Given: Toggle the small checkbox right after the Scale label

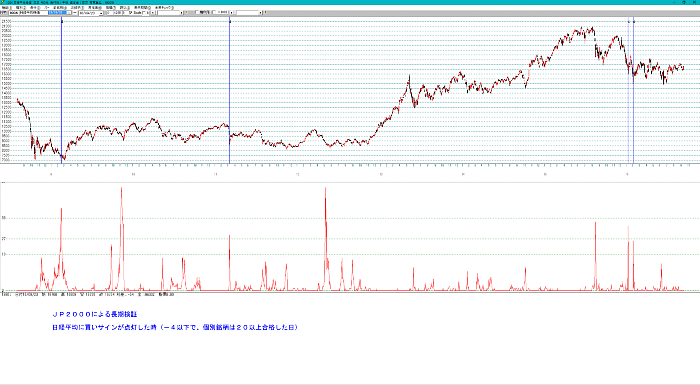Looking at the screenshot, I should [x=144, y=13].
